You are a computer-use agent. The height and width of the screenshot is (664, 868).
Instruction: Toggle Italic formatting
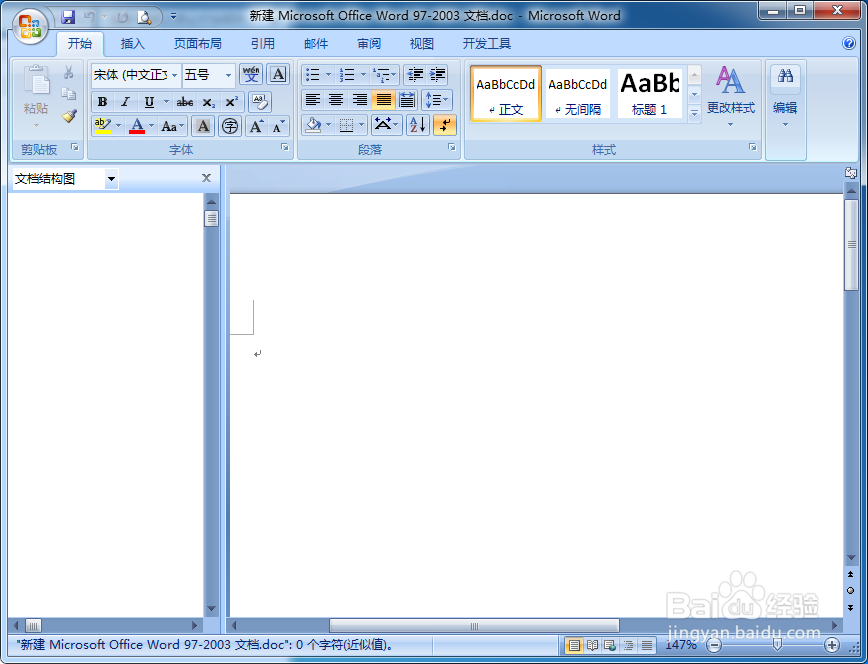[x=126, y=102]
